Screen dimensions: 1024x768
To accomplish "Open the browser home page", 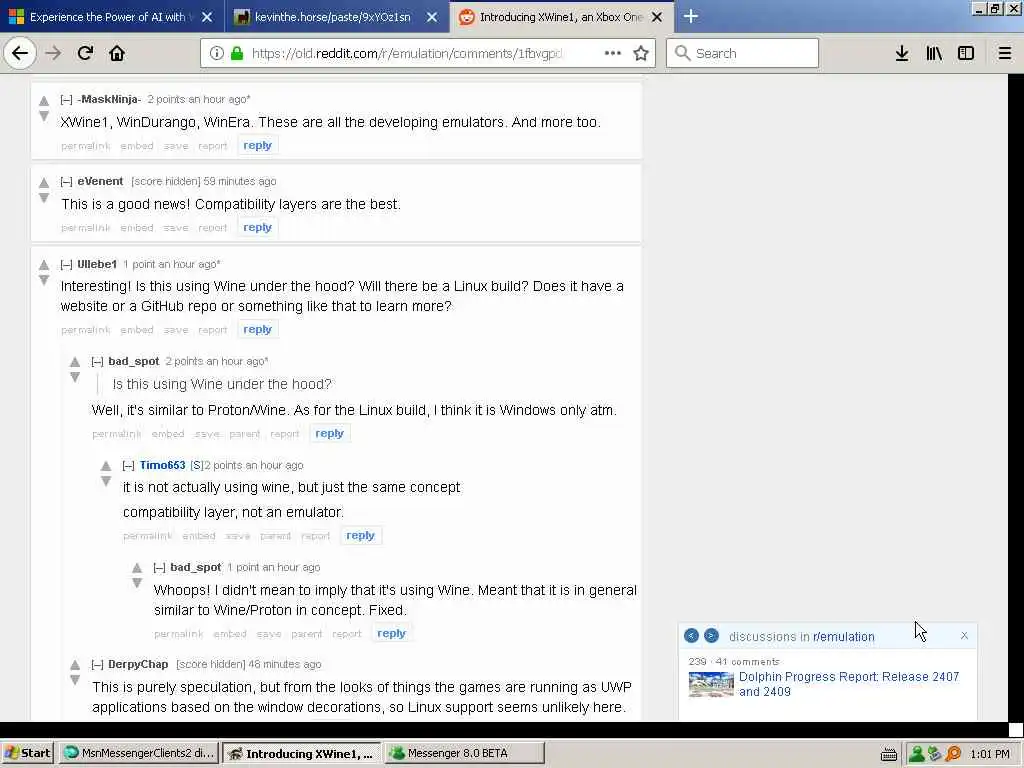I will [x=117, y=53].
